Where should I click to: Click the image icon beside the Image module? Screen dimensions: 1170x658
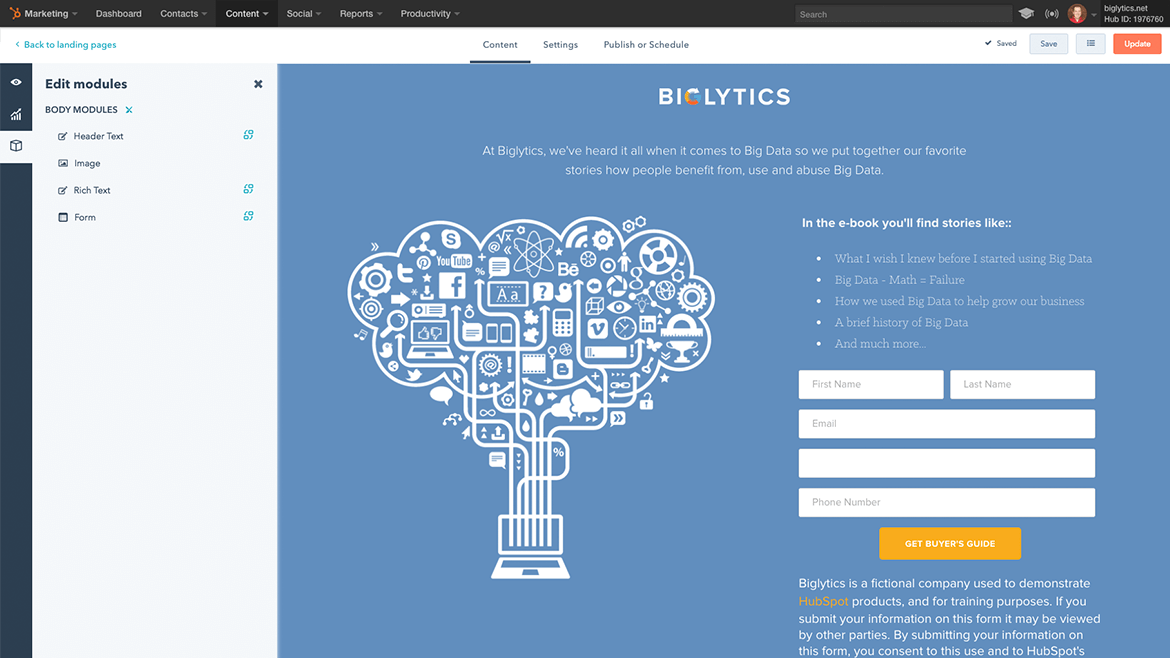pos(63,162)
